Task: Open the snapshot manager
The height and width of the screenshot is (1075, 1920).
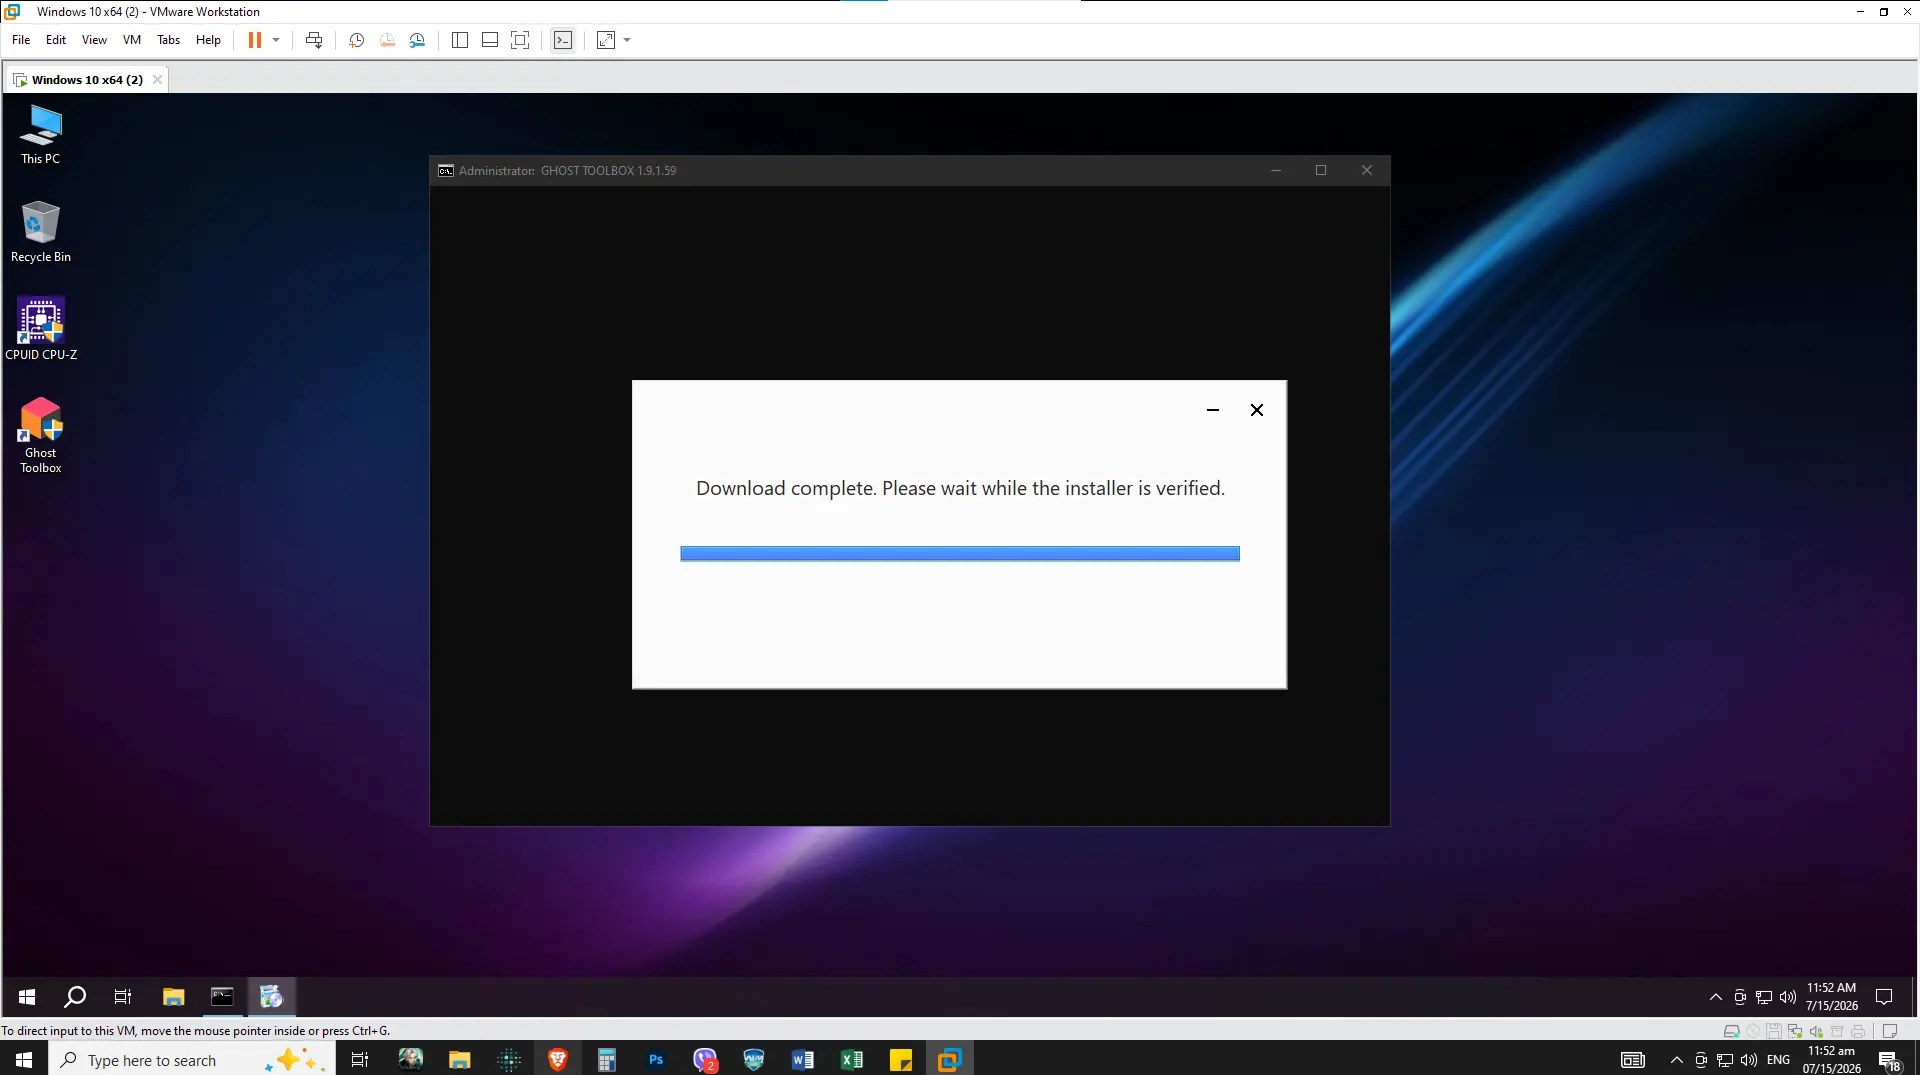Action: [x=417, y=40]
